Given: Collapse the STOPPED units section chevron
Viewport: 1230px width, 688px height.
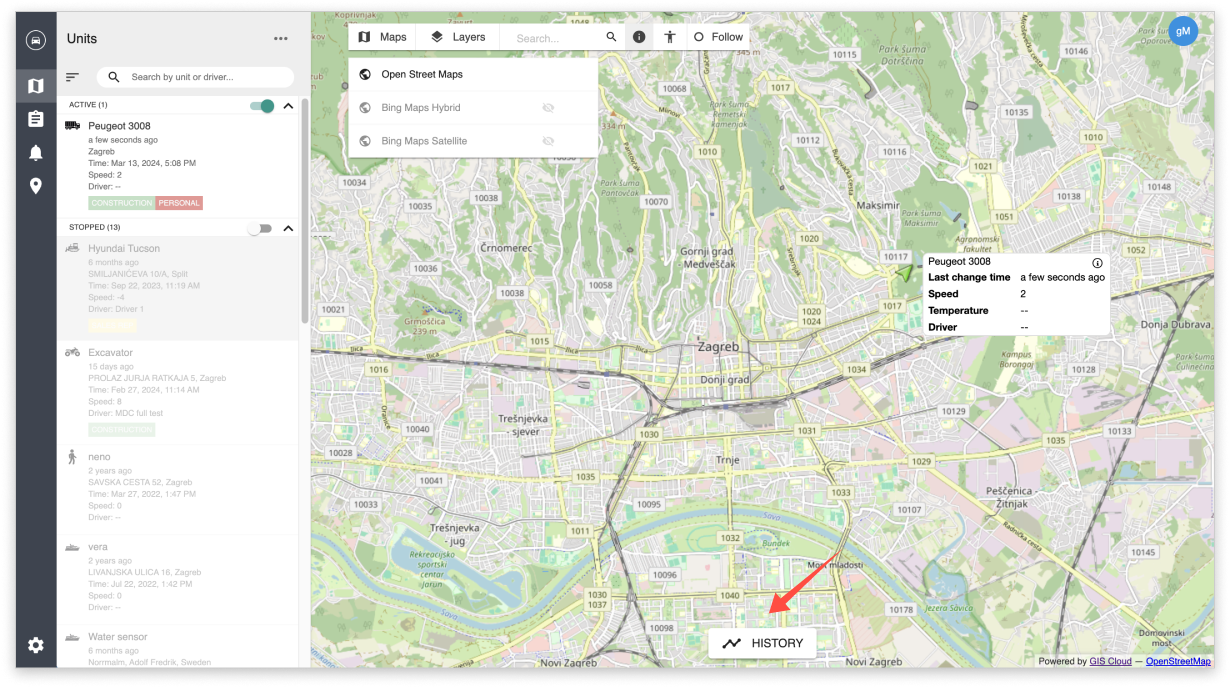Looking at the screenshot, I should click(x=288, y=227).
